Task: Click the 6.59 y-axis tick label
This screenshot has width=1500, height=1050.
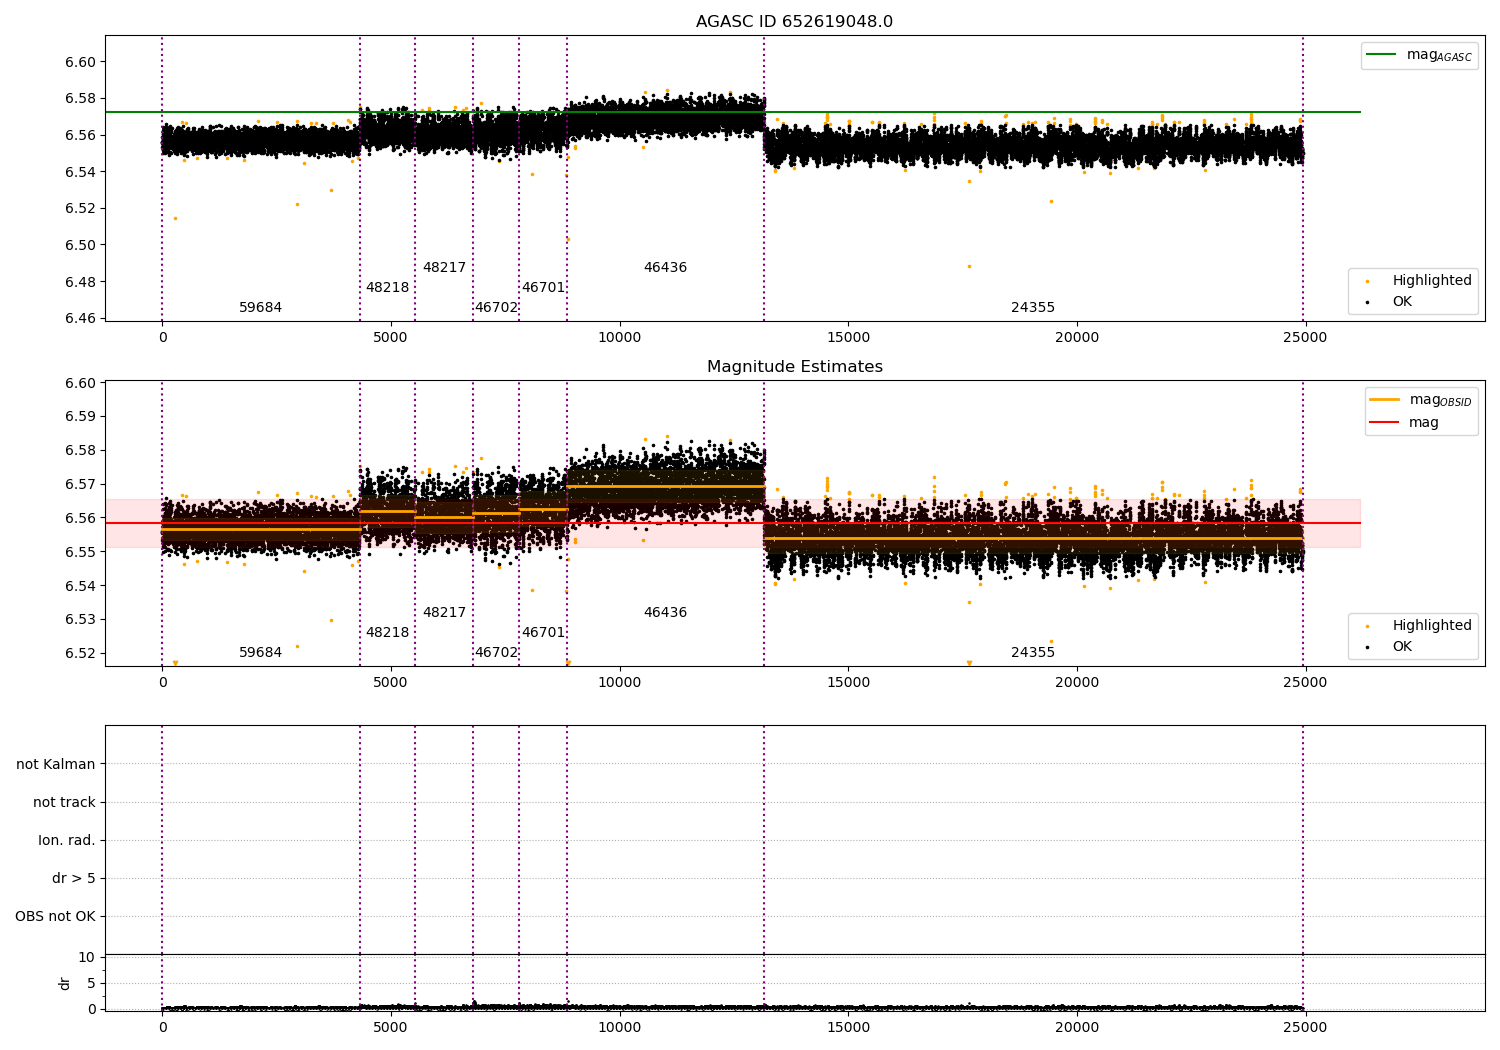Action: 80,417
